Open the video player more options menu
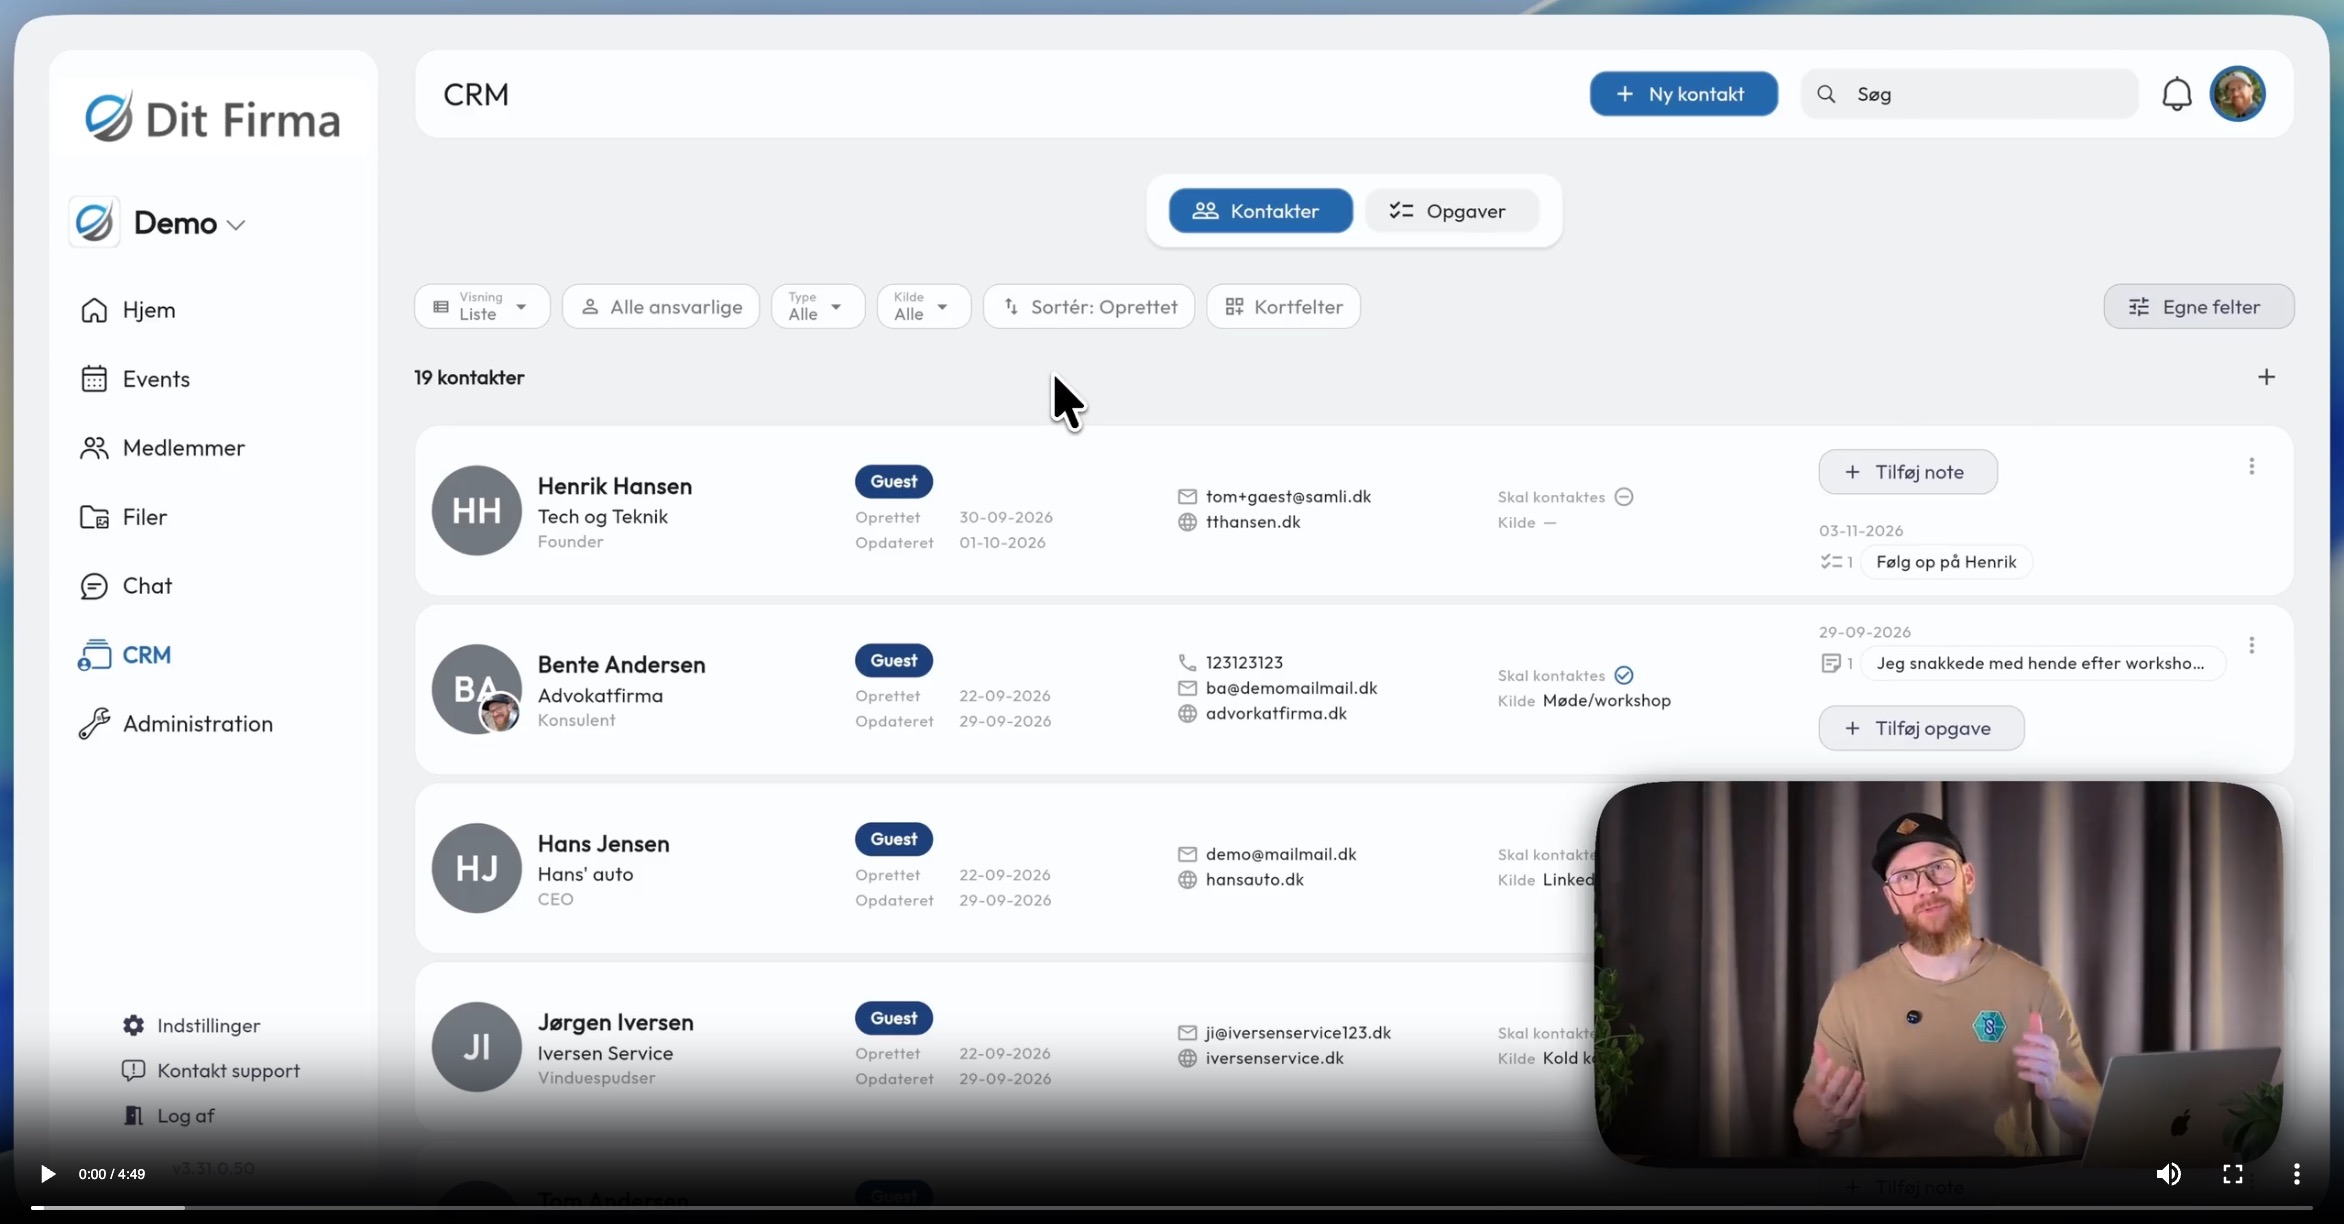 [2296, 1173]
